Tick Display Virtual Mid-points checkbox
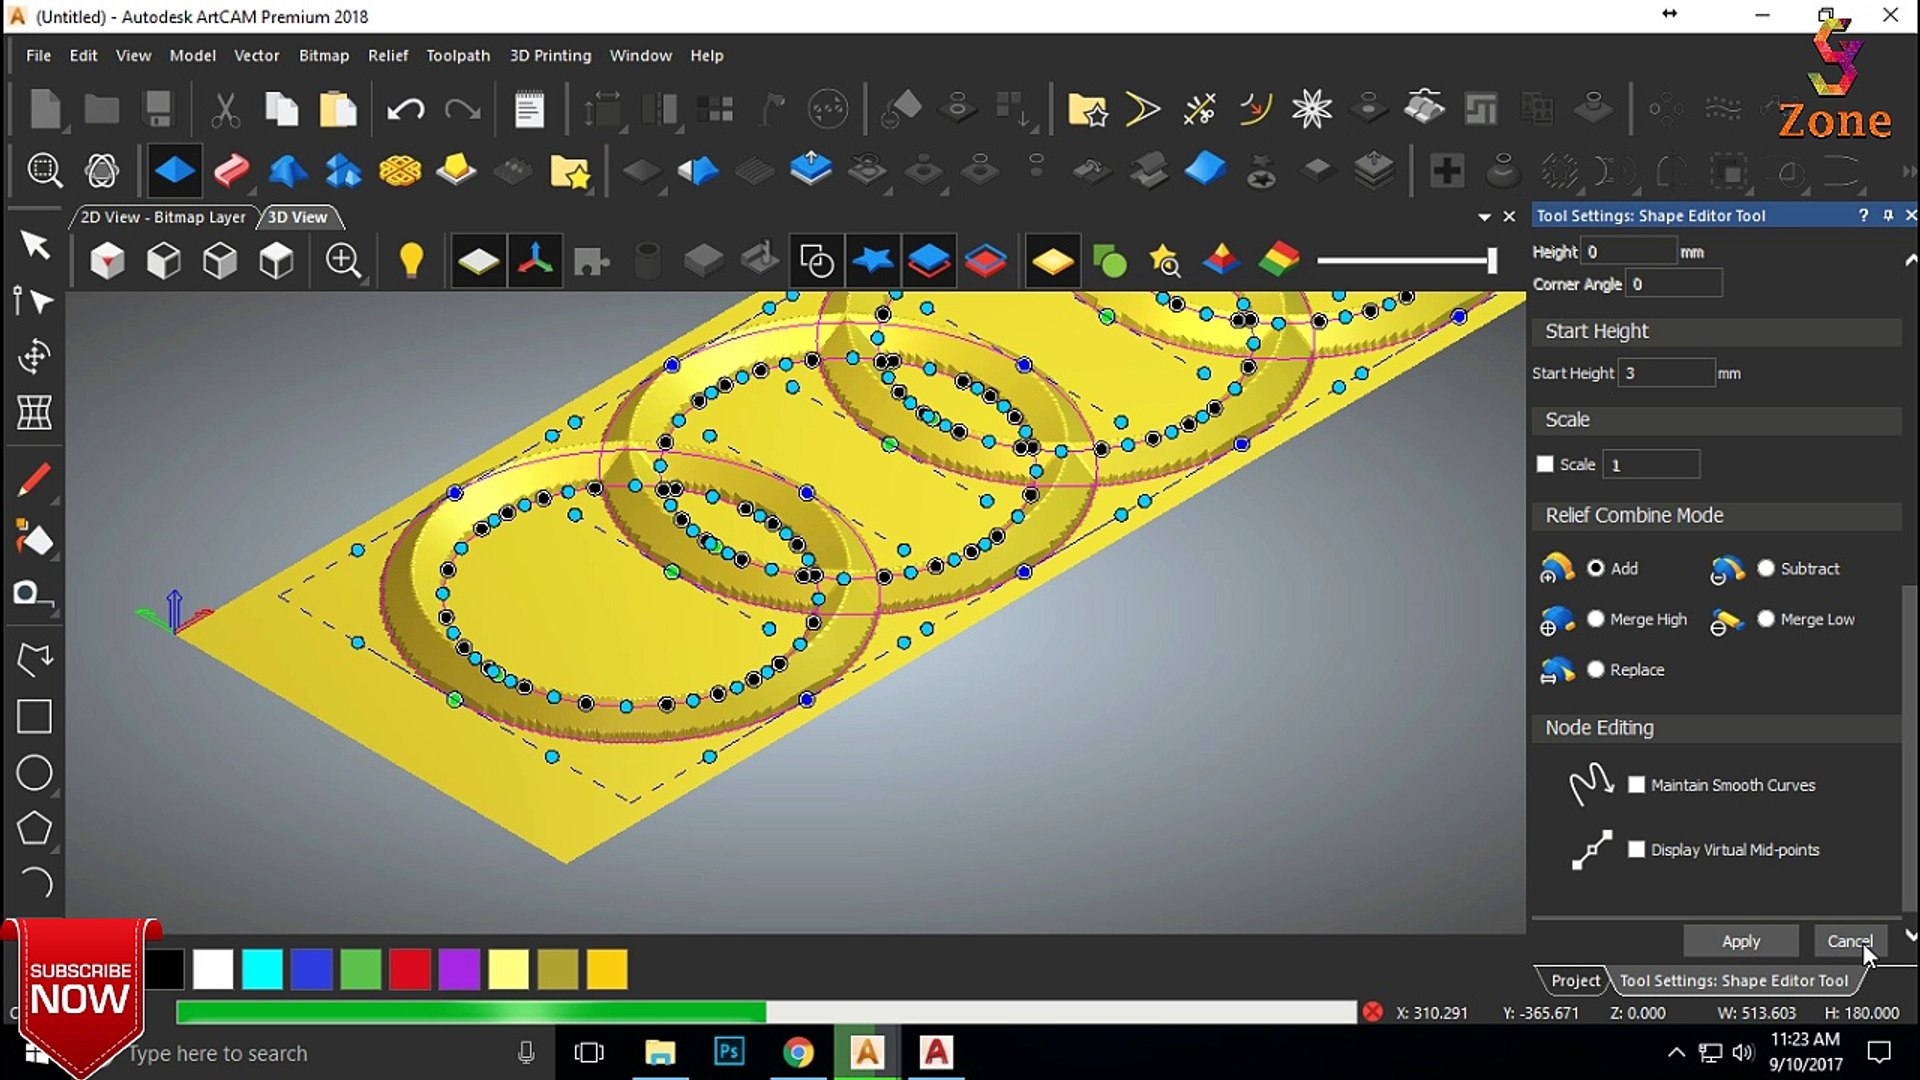 (1636, 849)
